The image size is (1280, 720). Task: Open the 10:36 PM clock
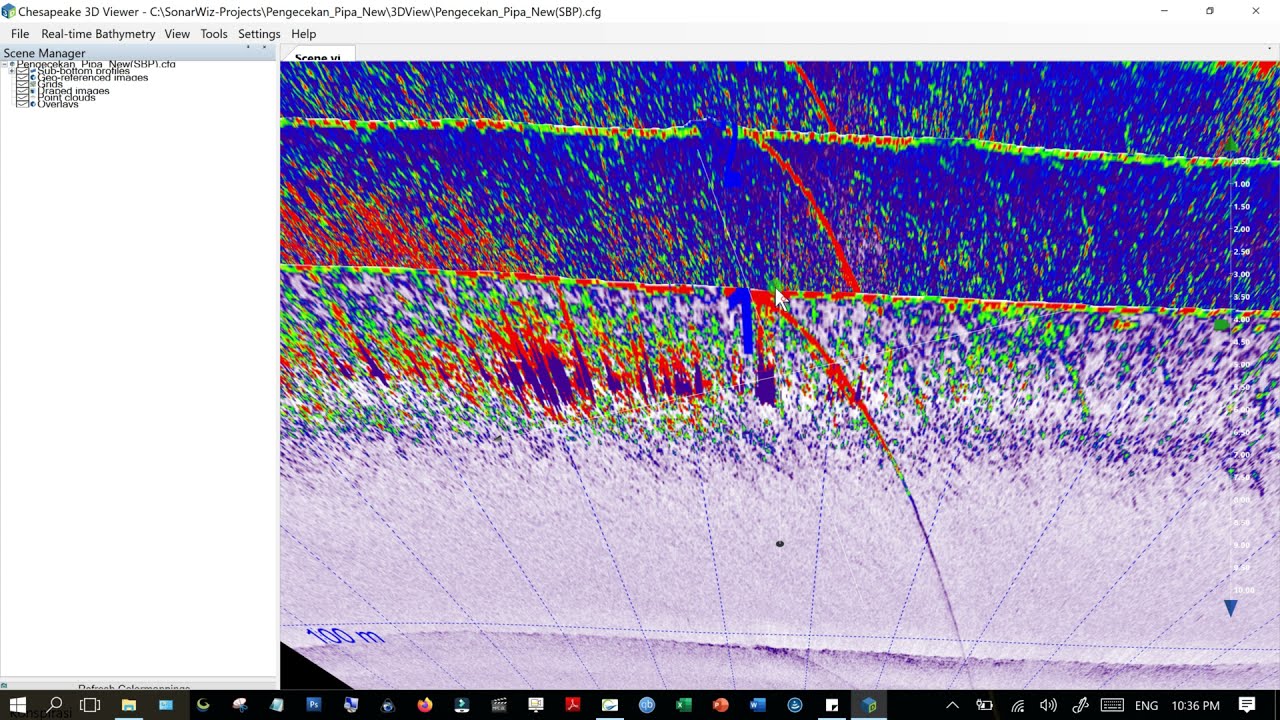pyautogui.click(x=1195, y=705)
